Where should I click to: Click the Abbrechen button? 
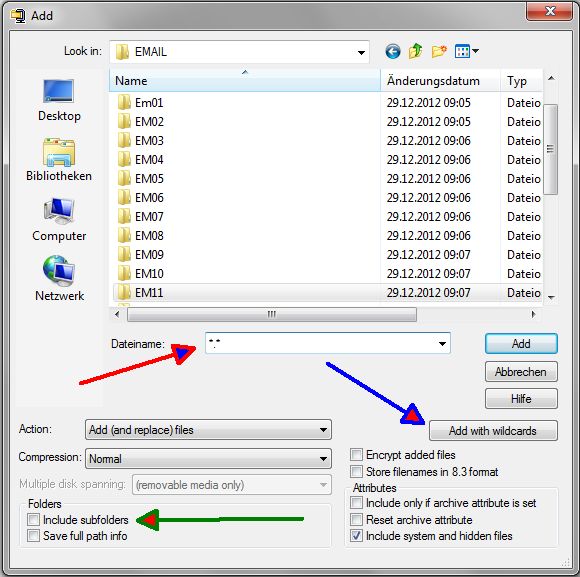click(521, 372)
